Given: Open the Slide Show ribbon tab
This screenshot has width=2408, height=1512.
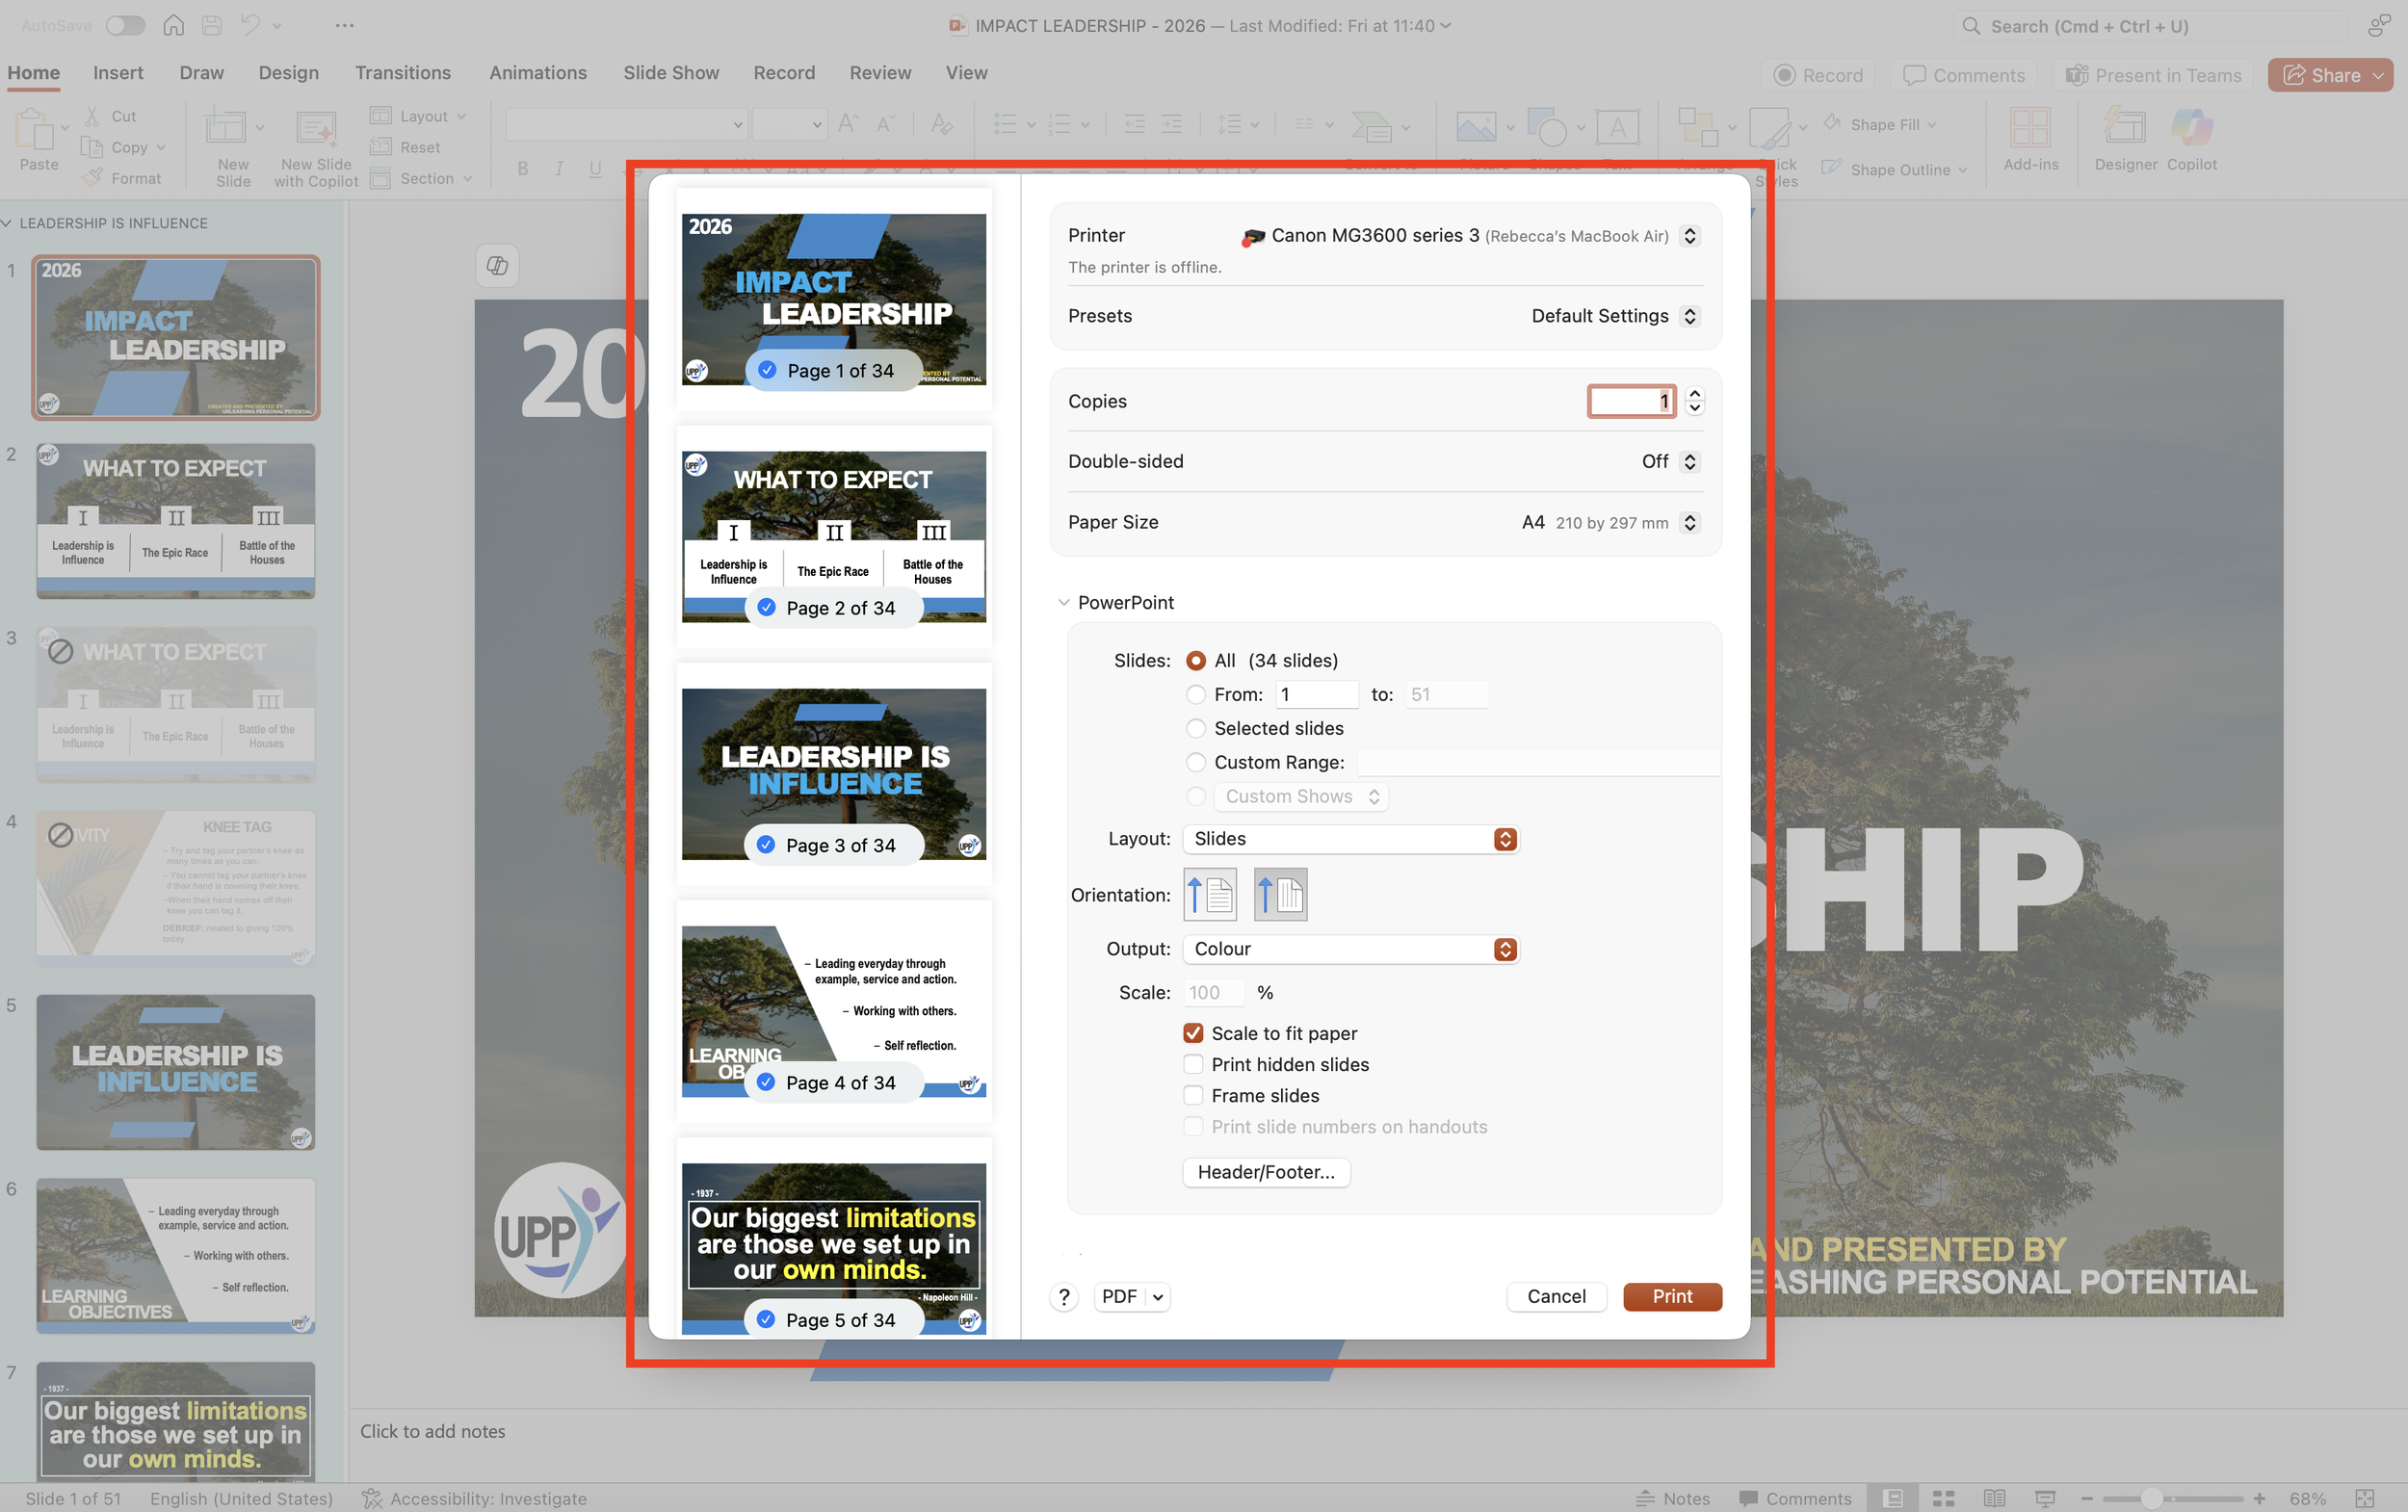Looking at the screenshot, I should click(x=670, y=73).
